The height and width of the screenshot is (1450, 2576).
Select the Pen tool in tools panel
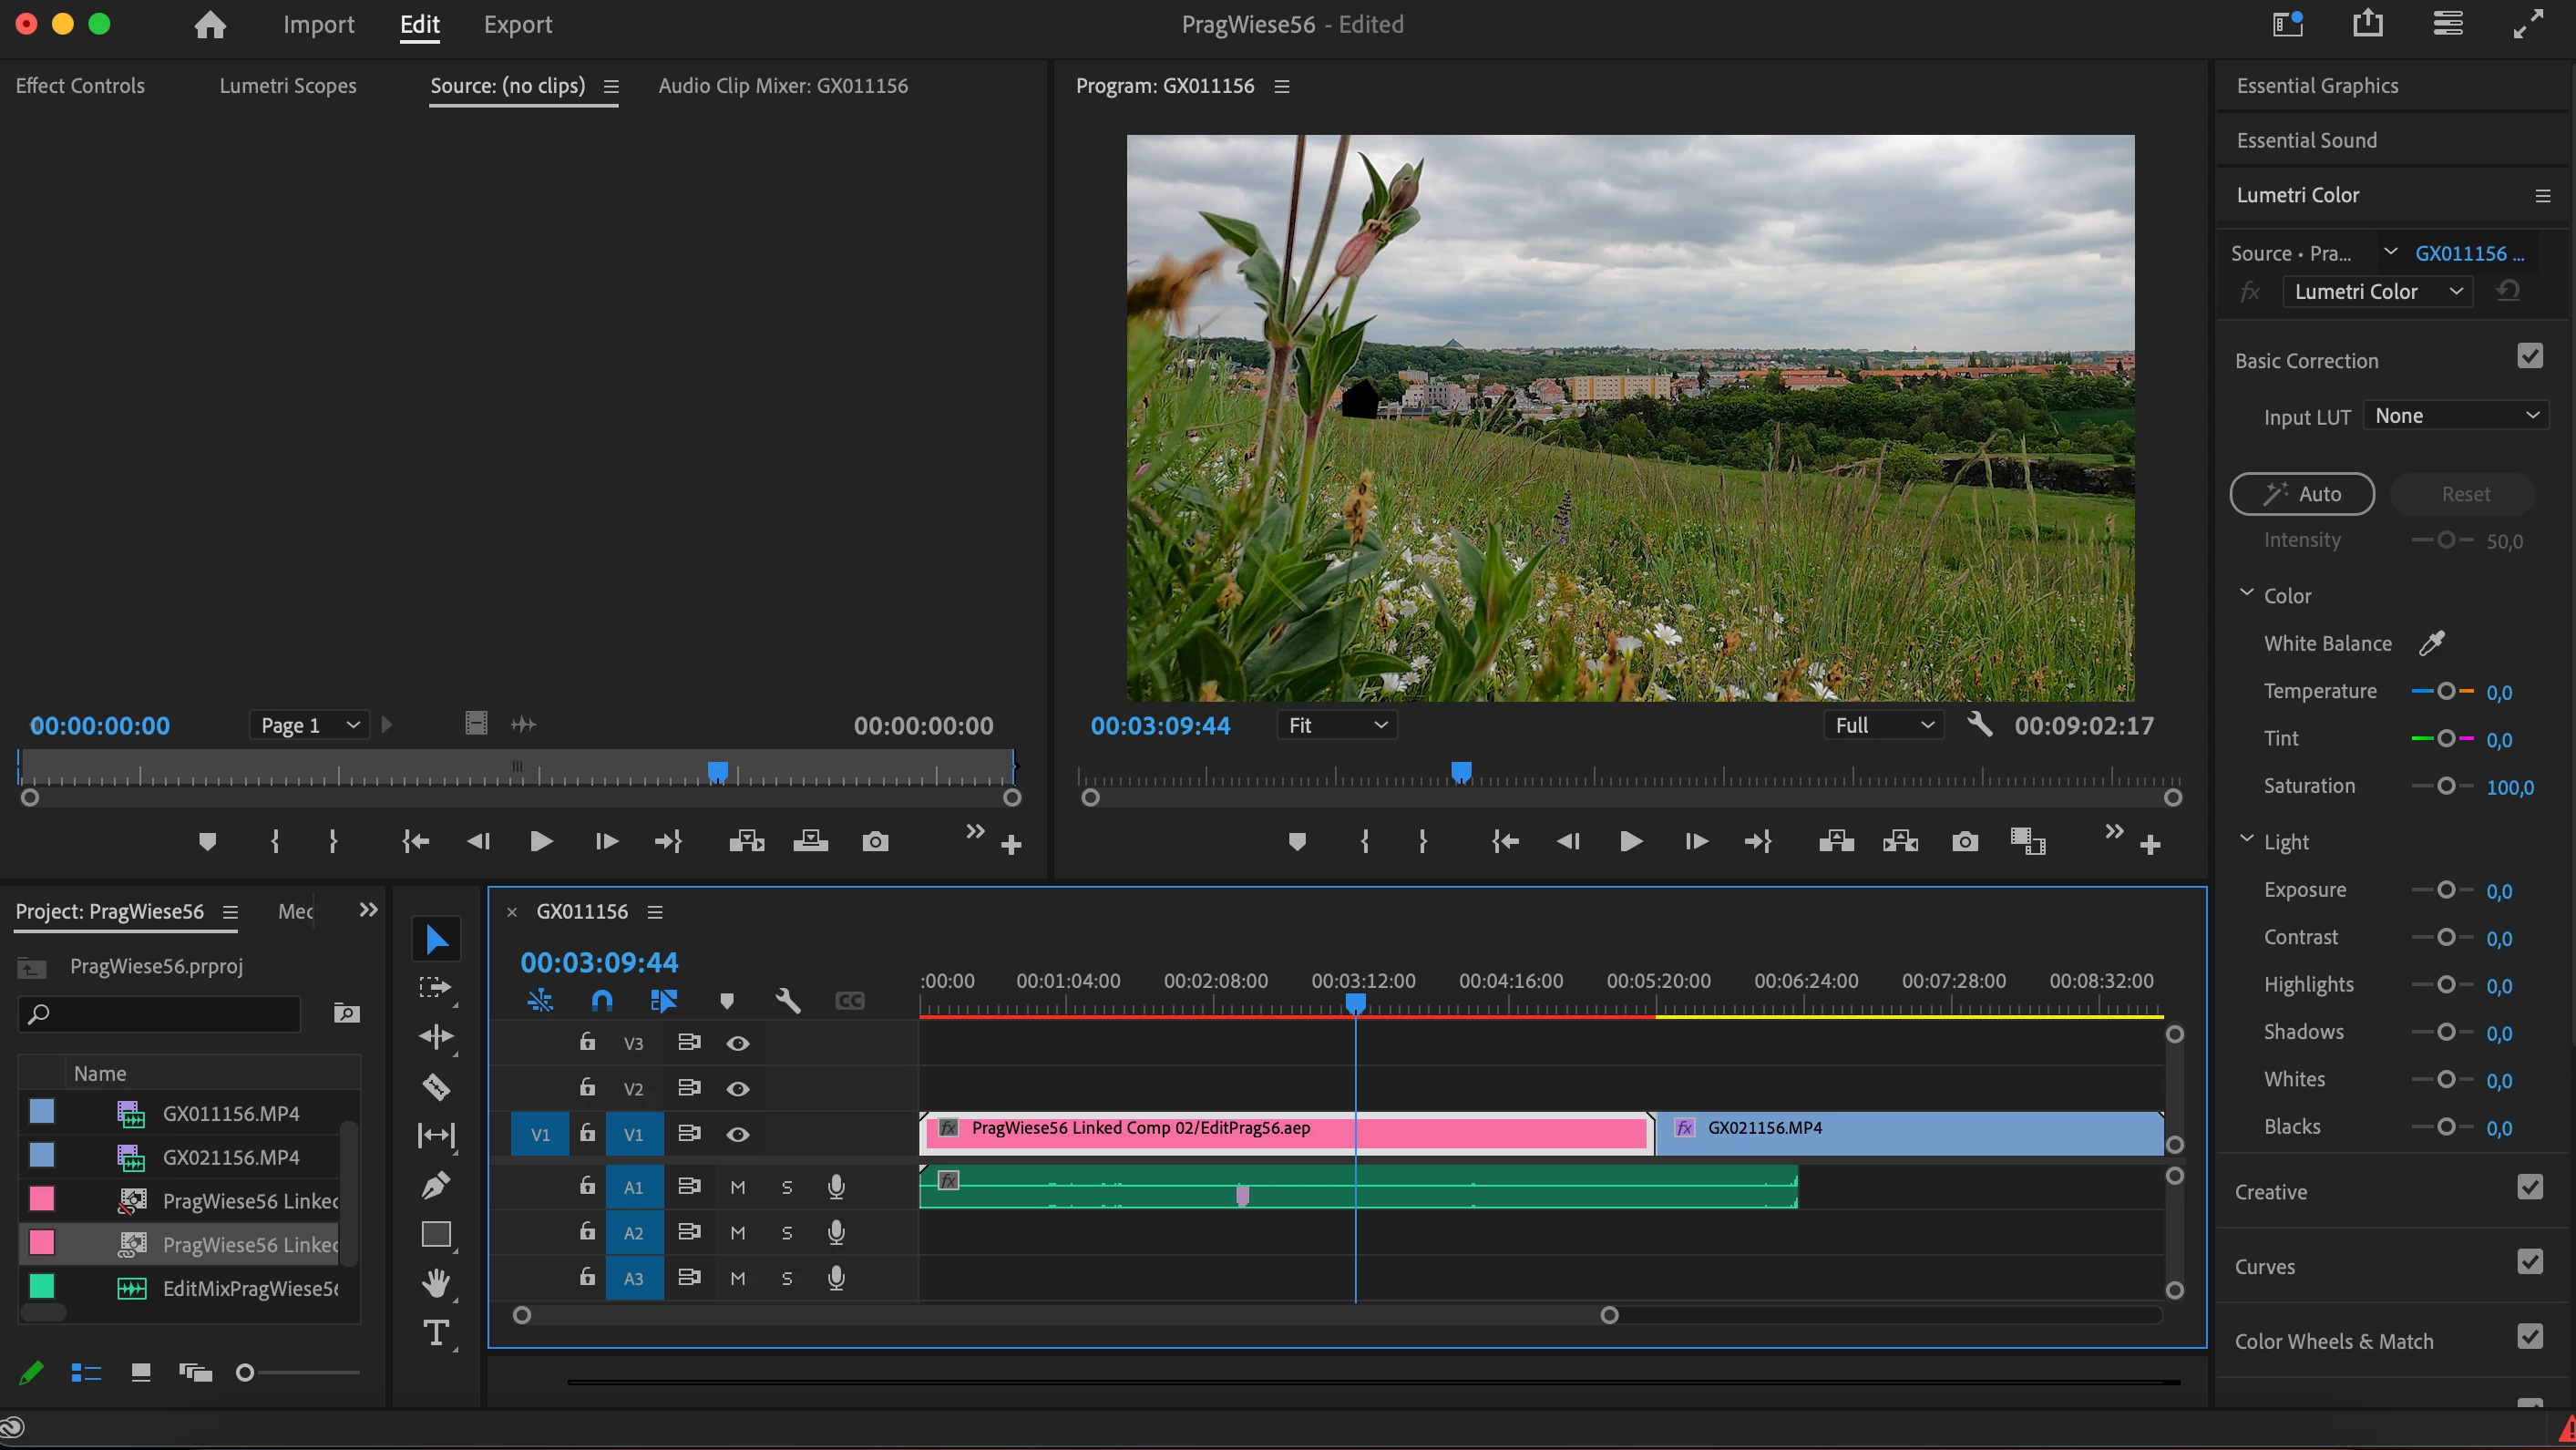tap(436, 1186)
